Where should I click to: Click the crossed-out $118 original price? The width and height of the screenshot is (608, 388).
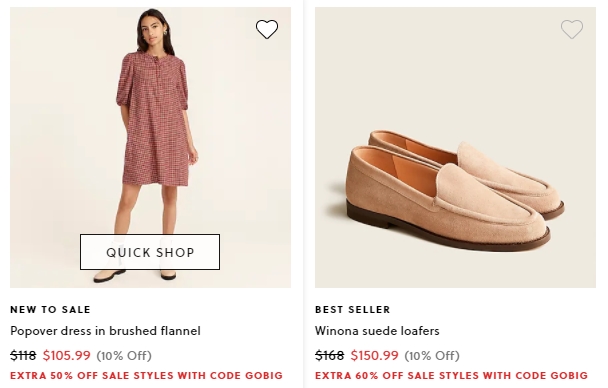point(23,355)
